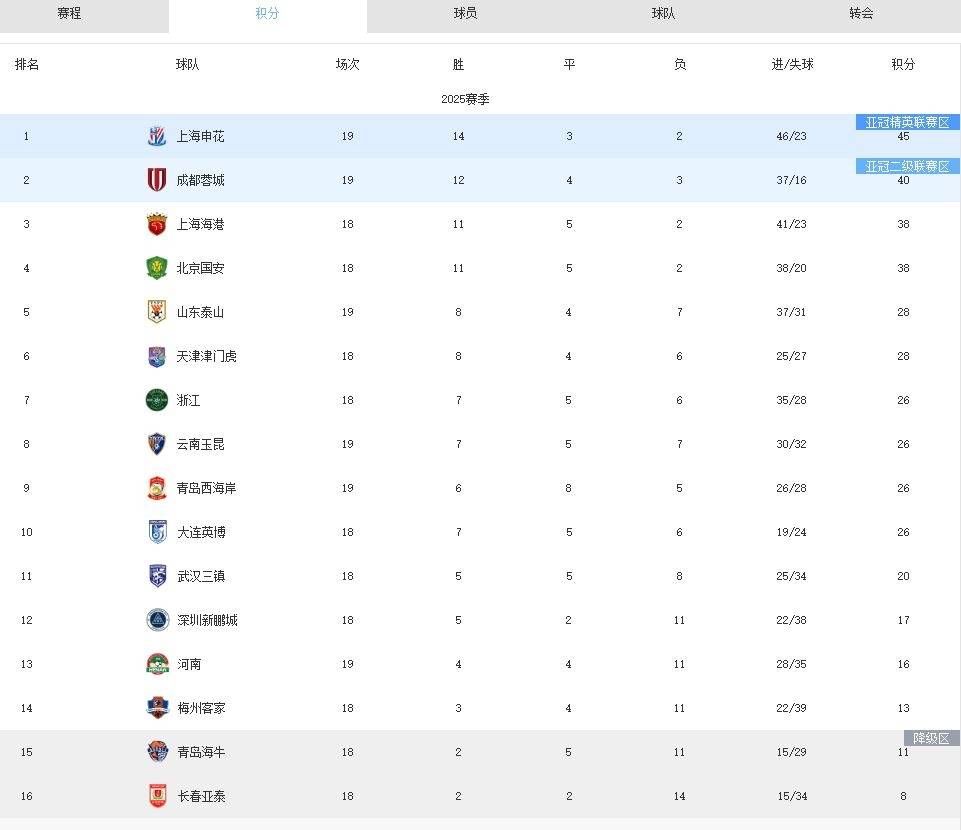Click the Shanghai Shenhua team logo
The width and height of the screenshot is (961, 830).
(157, 136)
